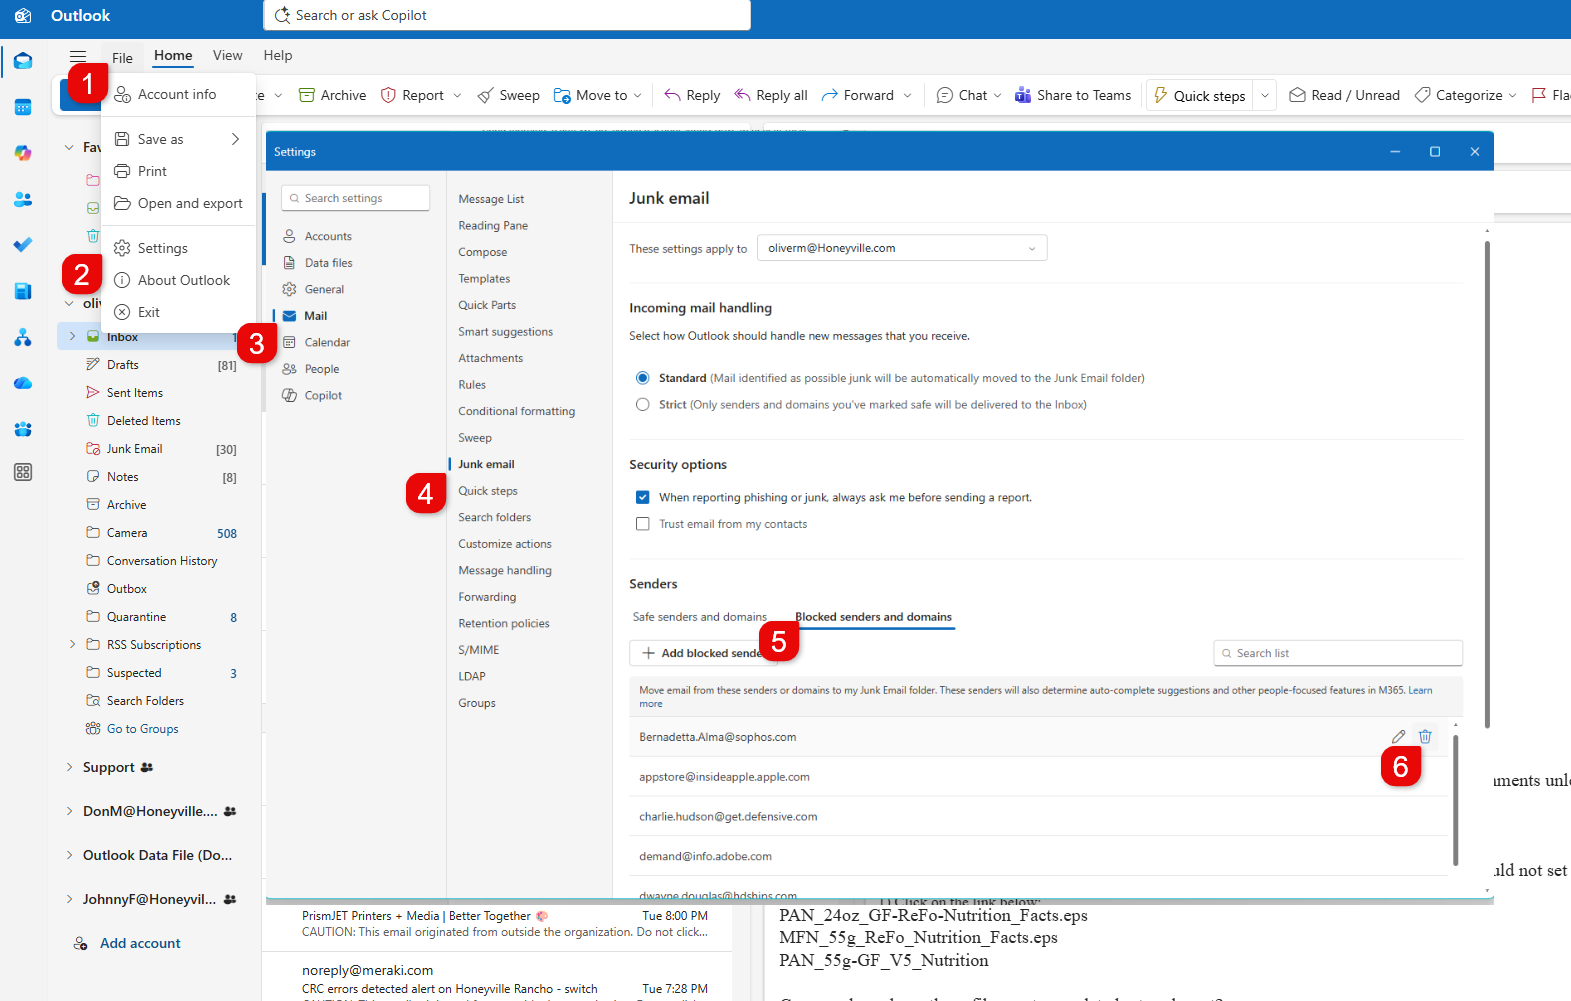
Task: Edit the Bernadetta.Alma@sophos.com blocked sender
Action: (1398, 737)
